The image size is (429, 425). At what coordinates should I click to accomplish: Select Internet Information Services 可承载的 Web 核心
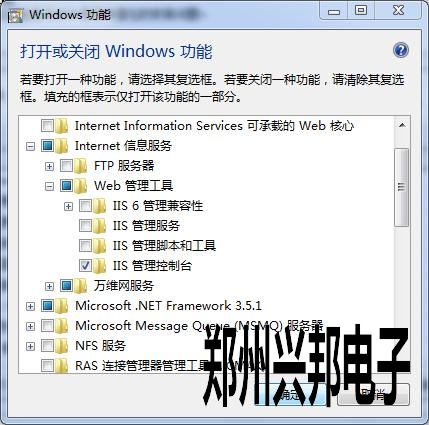tap(214, 126)
